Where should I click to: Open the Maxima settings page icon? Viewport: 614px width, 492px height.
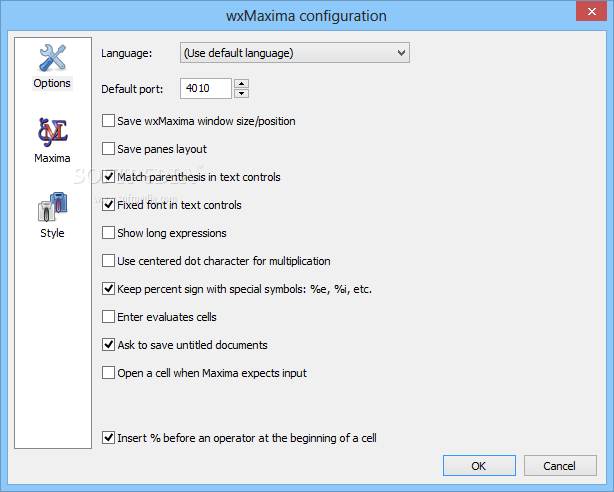[52, 132]
